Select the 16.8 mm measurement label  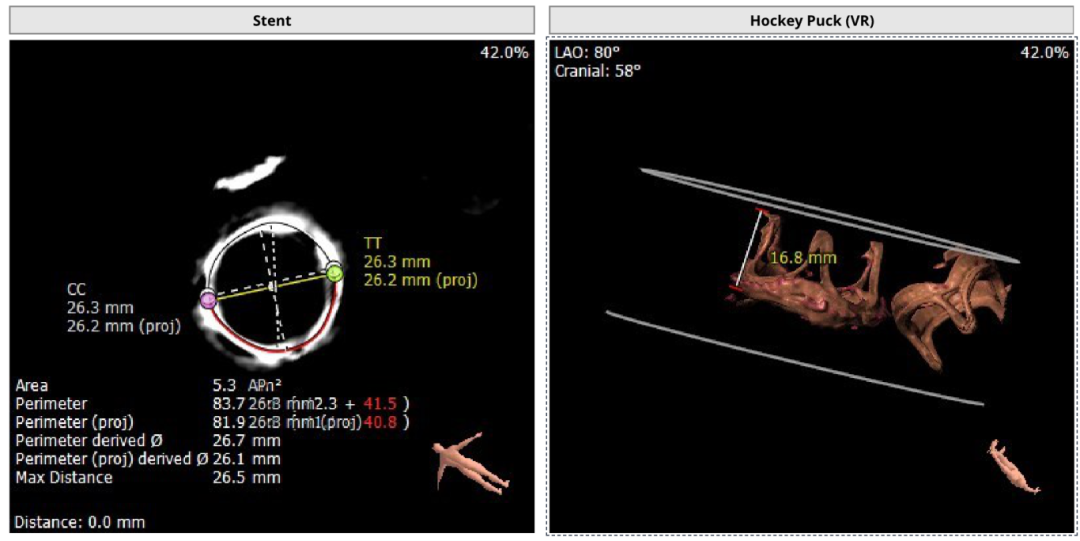[802, 257]
